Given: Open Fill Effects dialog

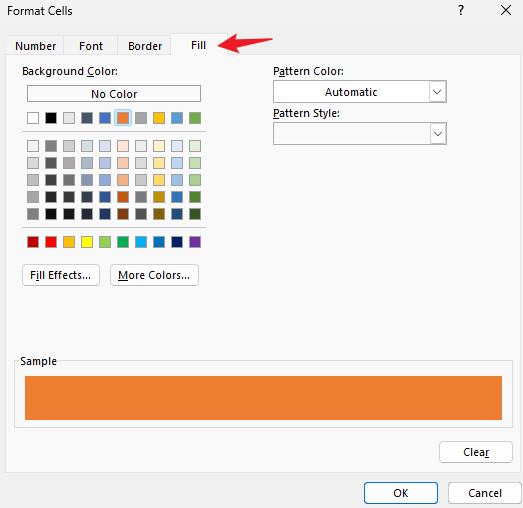Looking at the screenshot, I should pyautogui.click(x=61, y=275).
